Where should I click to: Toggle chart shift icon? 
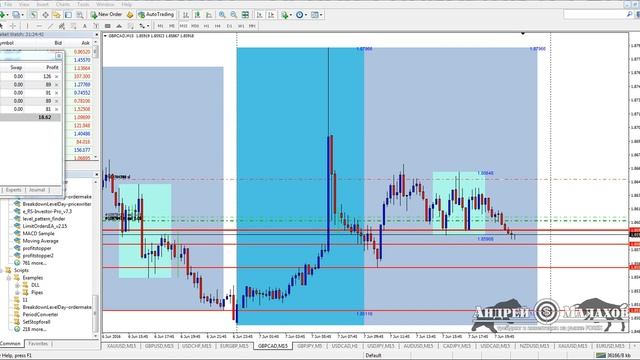(271, 15)
